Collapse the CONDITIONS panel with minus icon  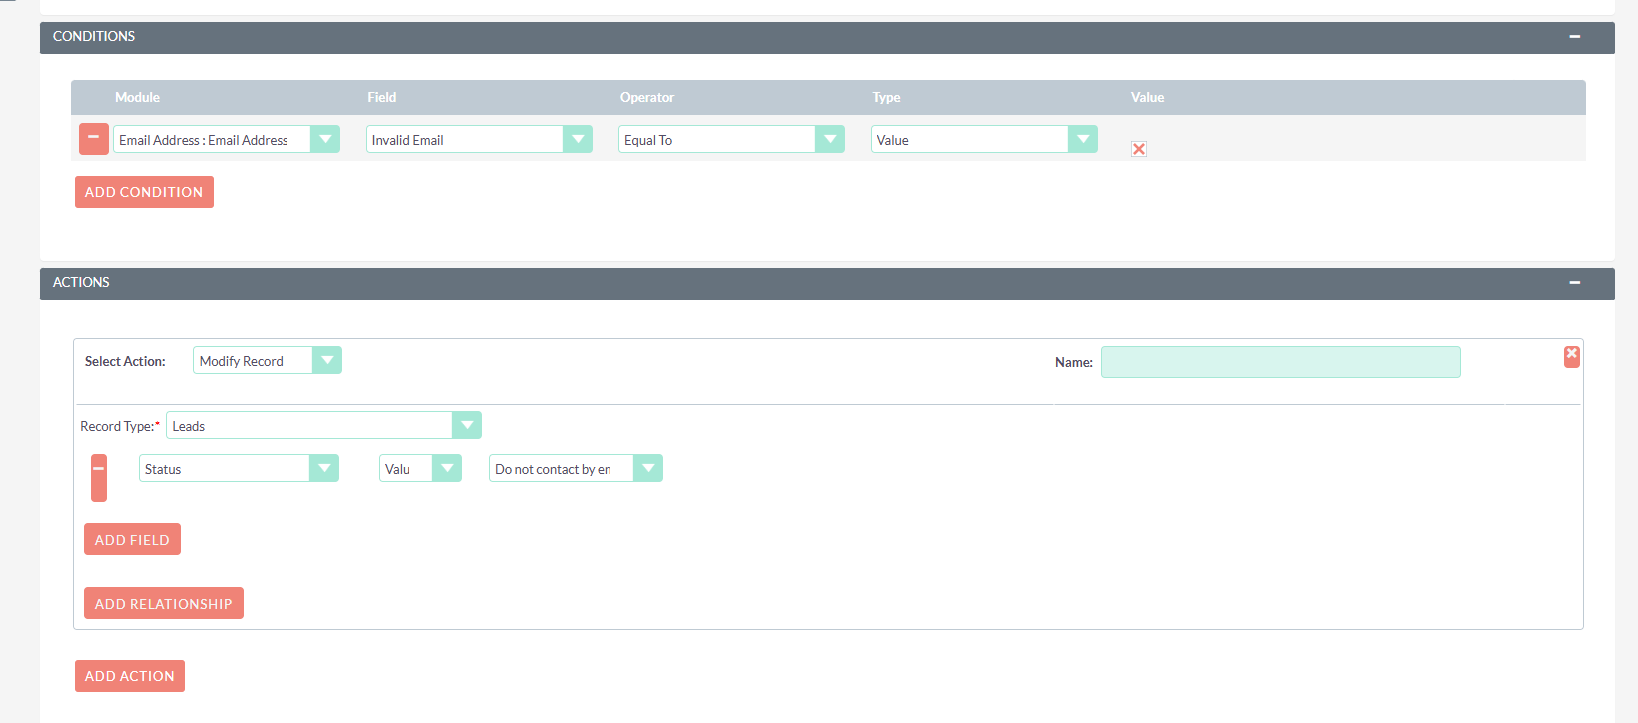tap(1574, 37)
